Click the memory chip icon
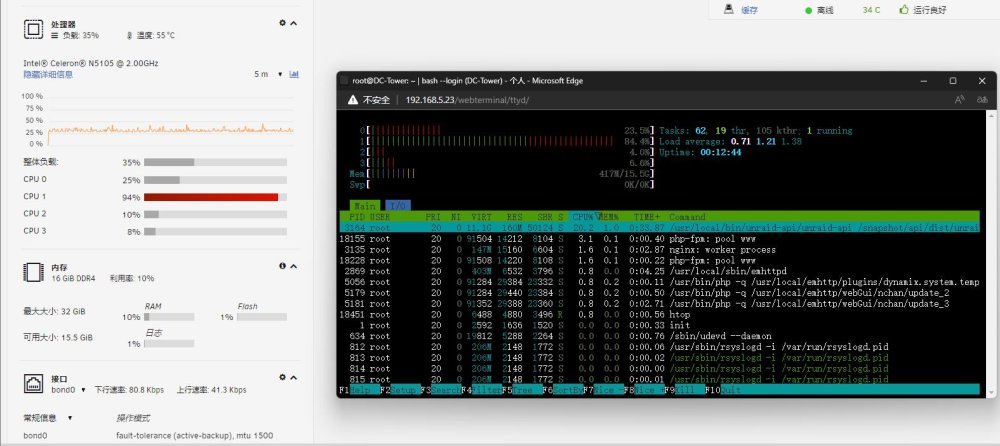The height and width of the screenshot is (446, 1000). pyautogui.click(x=33, y=272)
